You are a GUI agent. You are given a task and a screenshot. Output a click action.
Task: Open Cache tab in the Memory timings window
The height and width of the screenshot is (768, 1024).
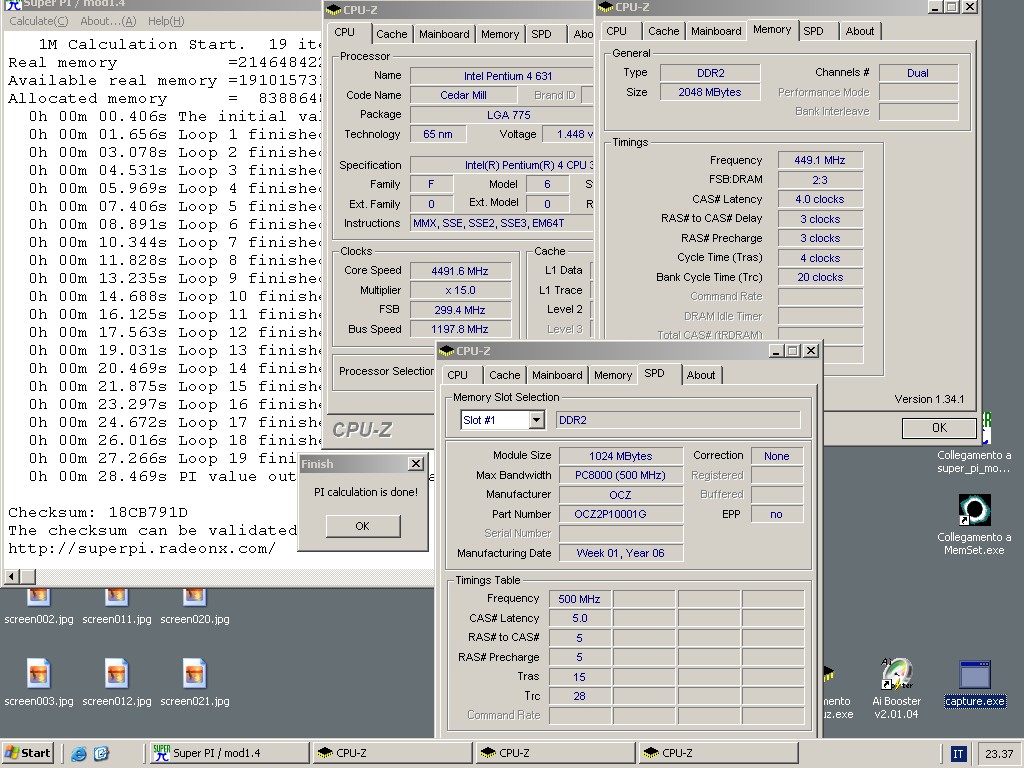[x=664, y=31]
